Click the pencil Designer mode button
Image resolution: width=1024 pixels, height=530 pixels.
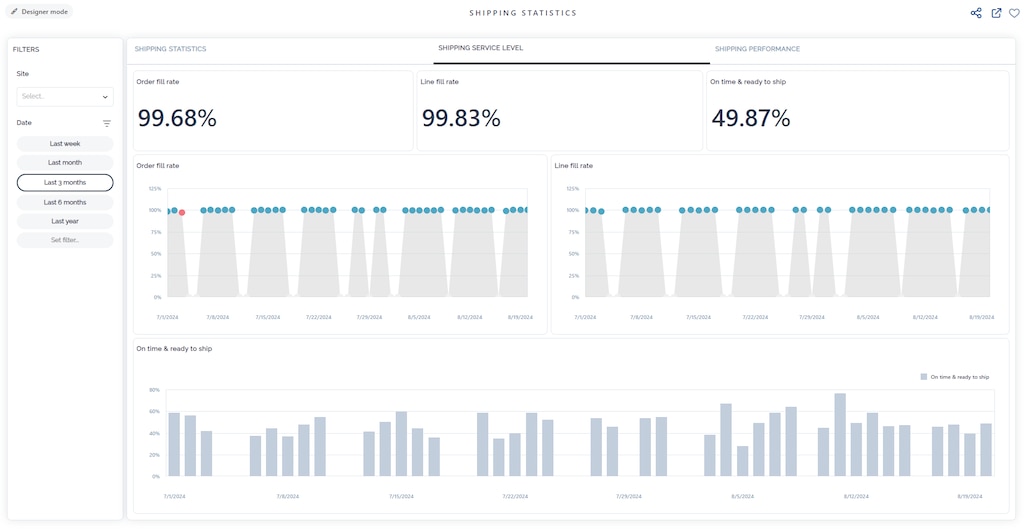(40, 12)
